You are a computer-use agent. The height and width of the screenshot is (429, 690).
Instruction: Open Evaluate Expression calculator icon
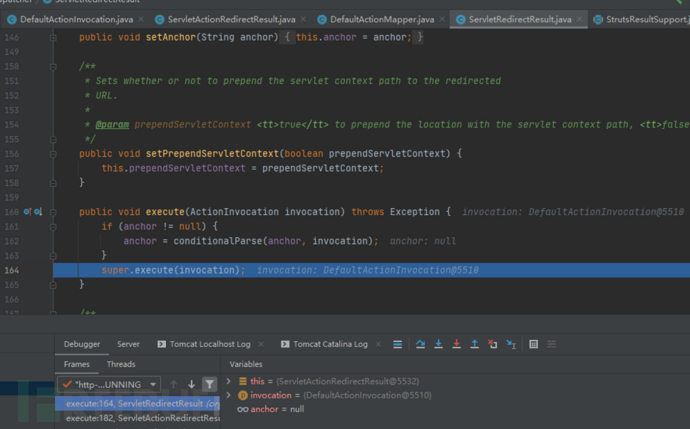533,344
